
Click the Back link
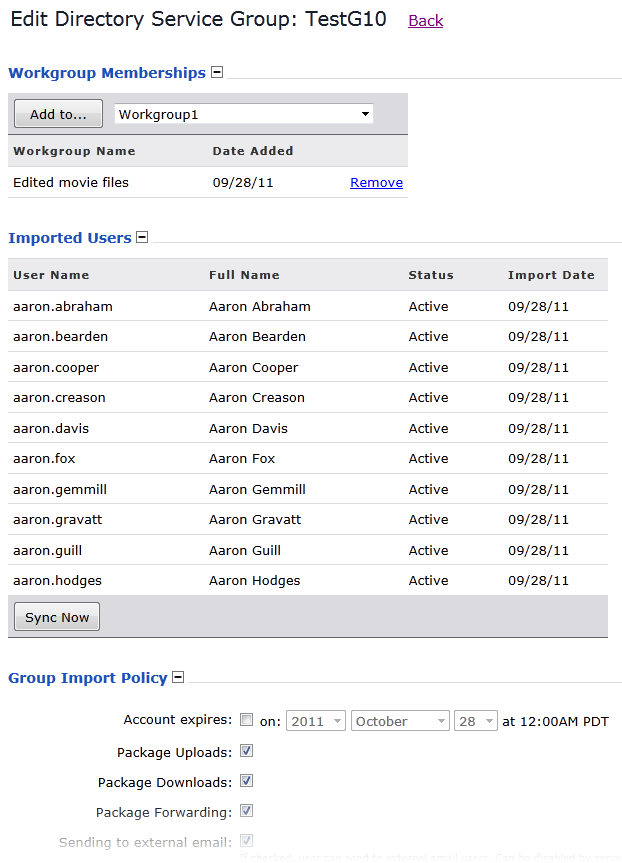(425, 21)
